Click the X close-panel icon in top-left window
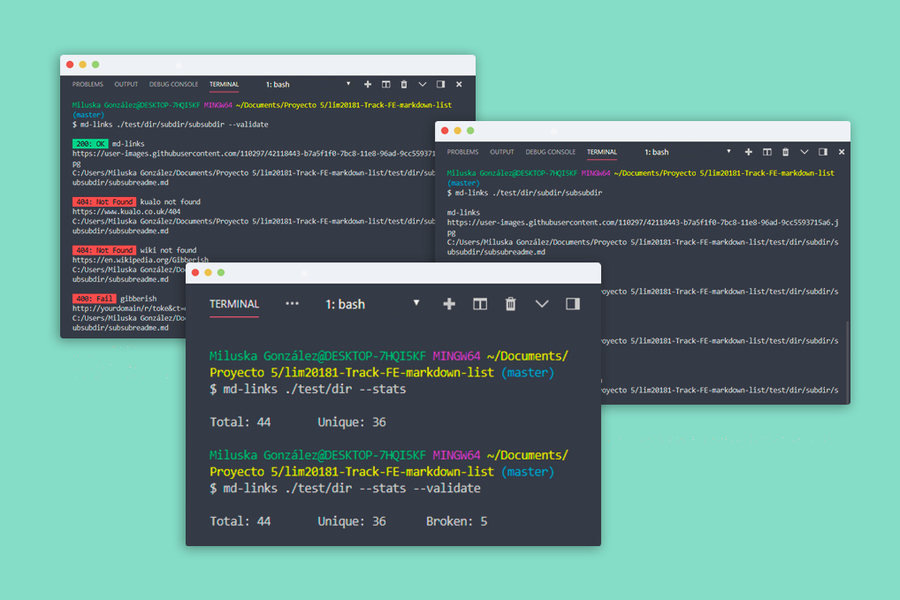Screen dimensions: 900x600 (459, 85)
